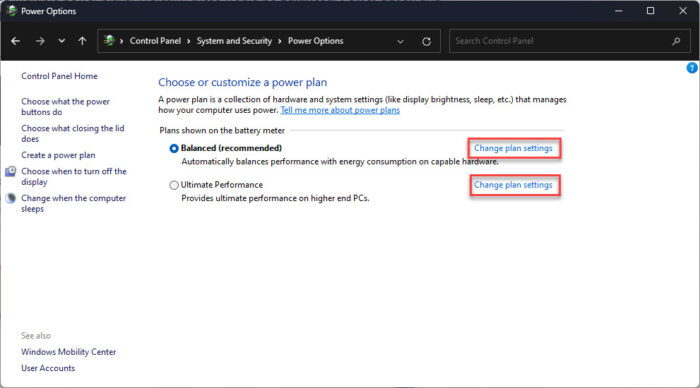Go up one level with the up arrow
This screenshot has height=388, width=700.
click(x=82, y=41)
